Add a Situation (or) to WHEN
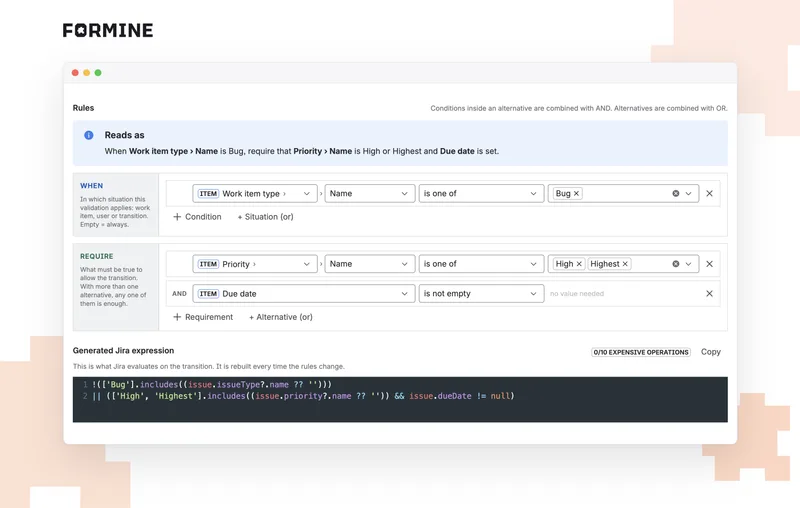 (x=265, y=217)
